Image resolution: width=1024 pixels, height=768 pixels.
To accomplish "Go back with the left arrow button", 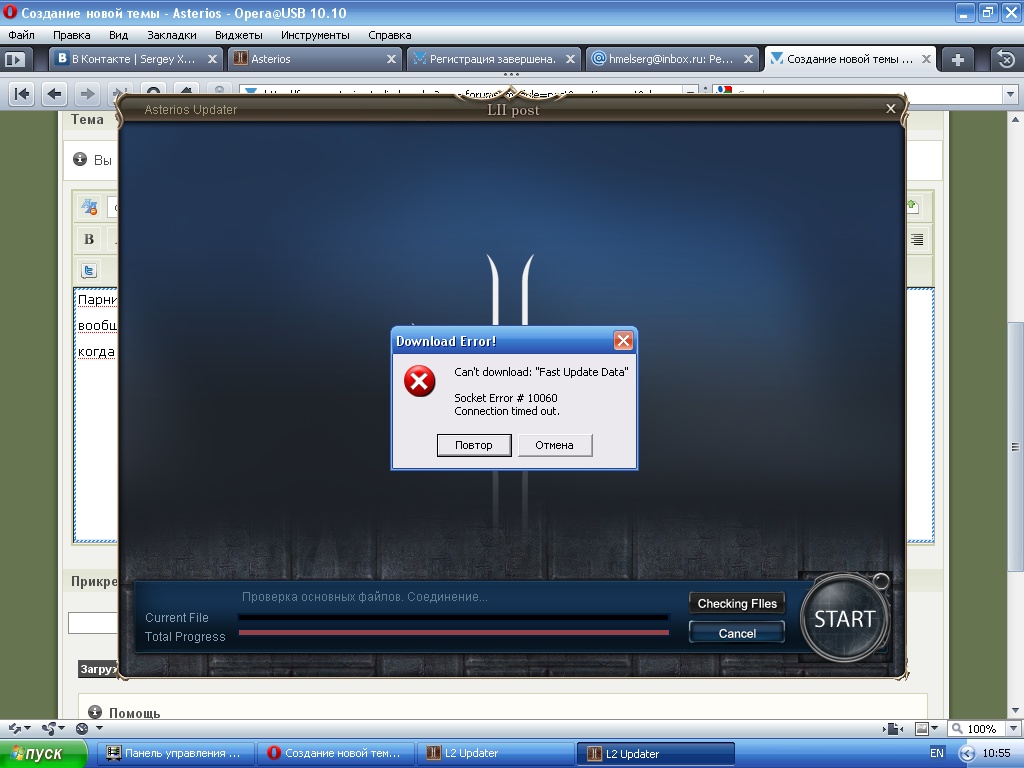I will 55,94.
